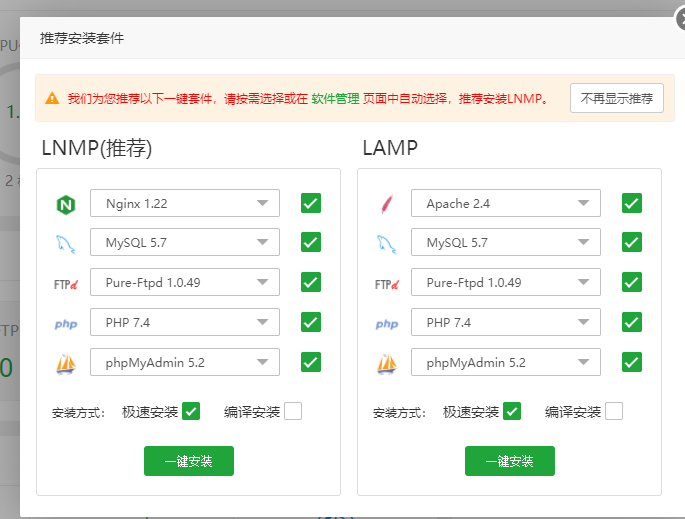Open LAMP phpMyAdmin 5.2 dropdown

pos(506,362)
